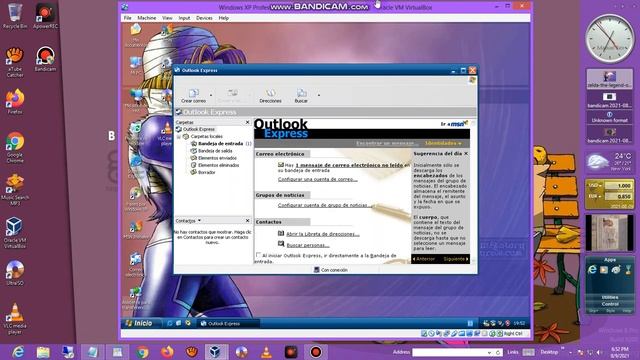This screenshot has height=360, width=640.
Task: Open the Help menu in VirtualBox
Action: click(223, 18)
